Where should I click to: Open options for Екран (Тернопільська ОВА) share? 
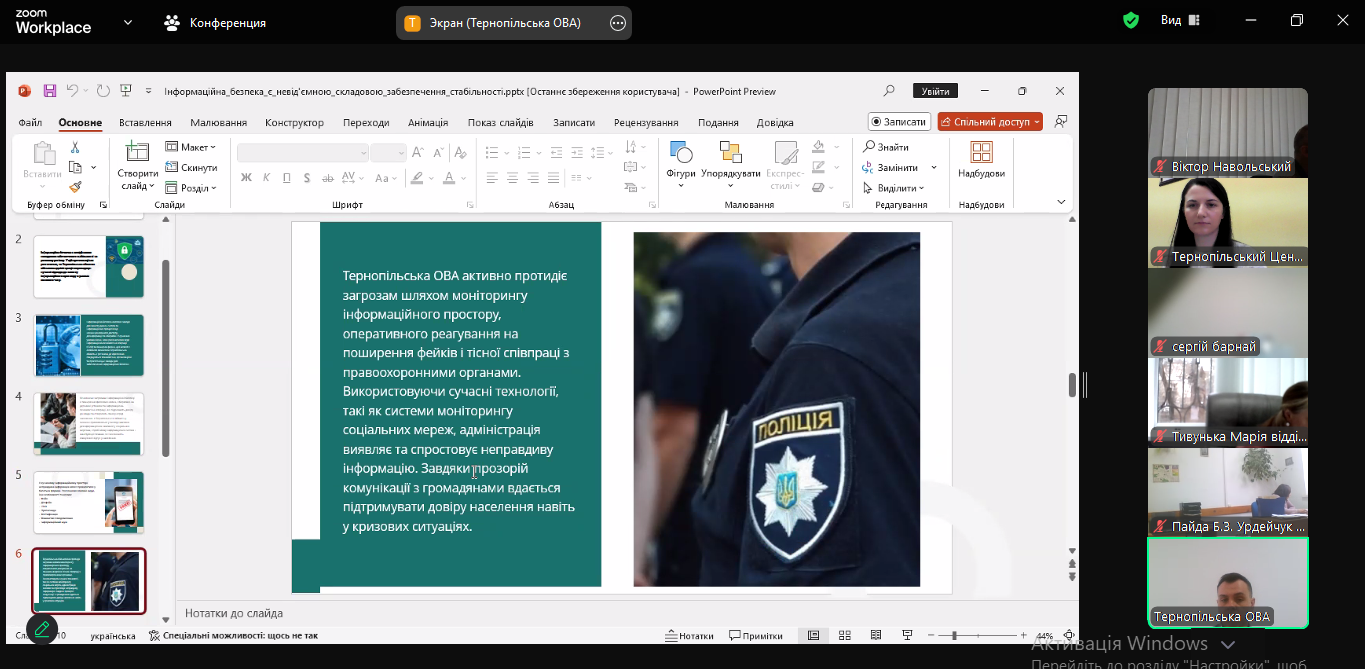(x=617, y=23)
